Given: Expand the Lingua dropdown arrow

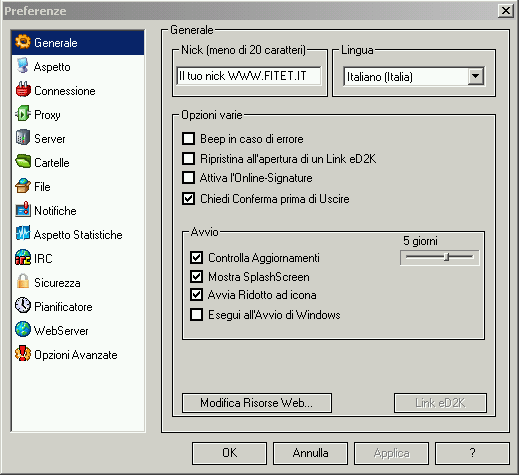Looking at the screenshot, I should click(476, 76).
